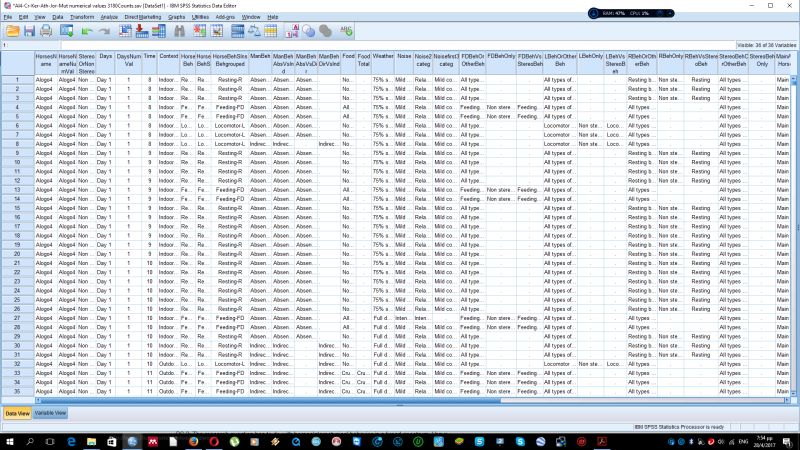The height and width of the screenshot is (450, 800).
Task: Click the binoculars Find icon
Action: coord(179,31)
